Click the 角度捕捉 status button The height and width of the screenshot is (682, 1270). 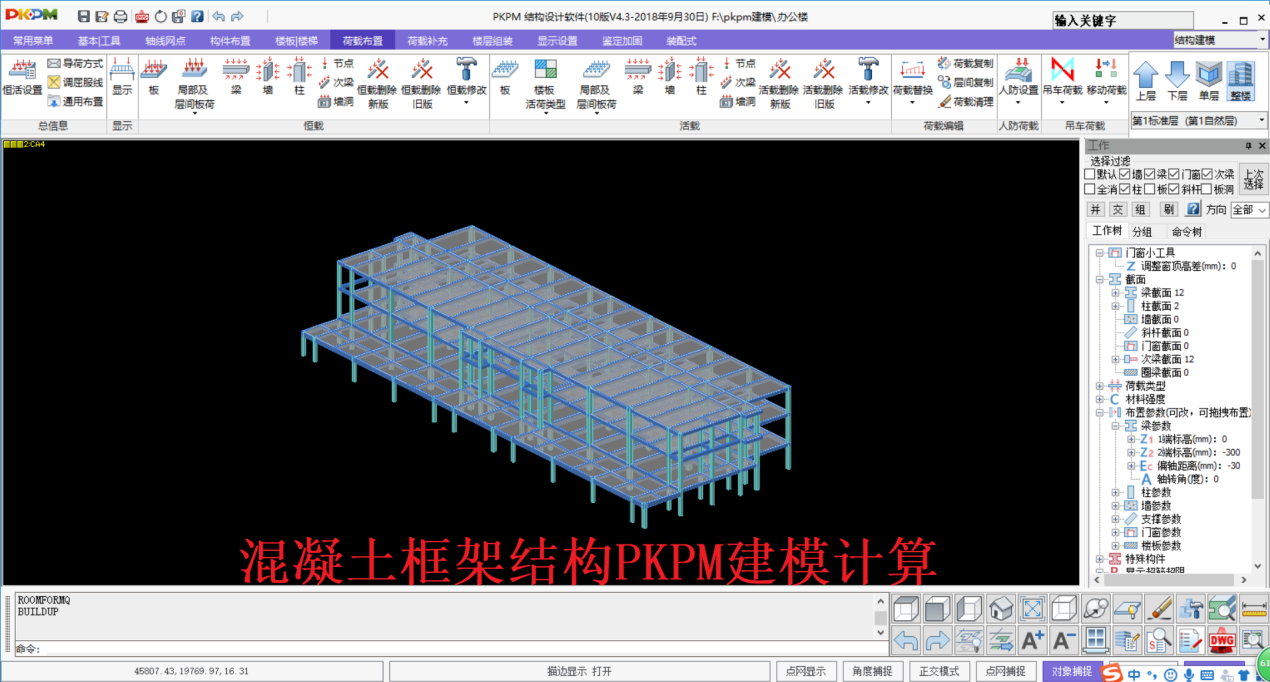(872, 671)
